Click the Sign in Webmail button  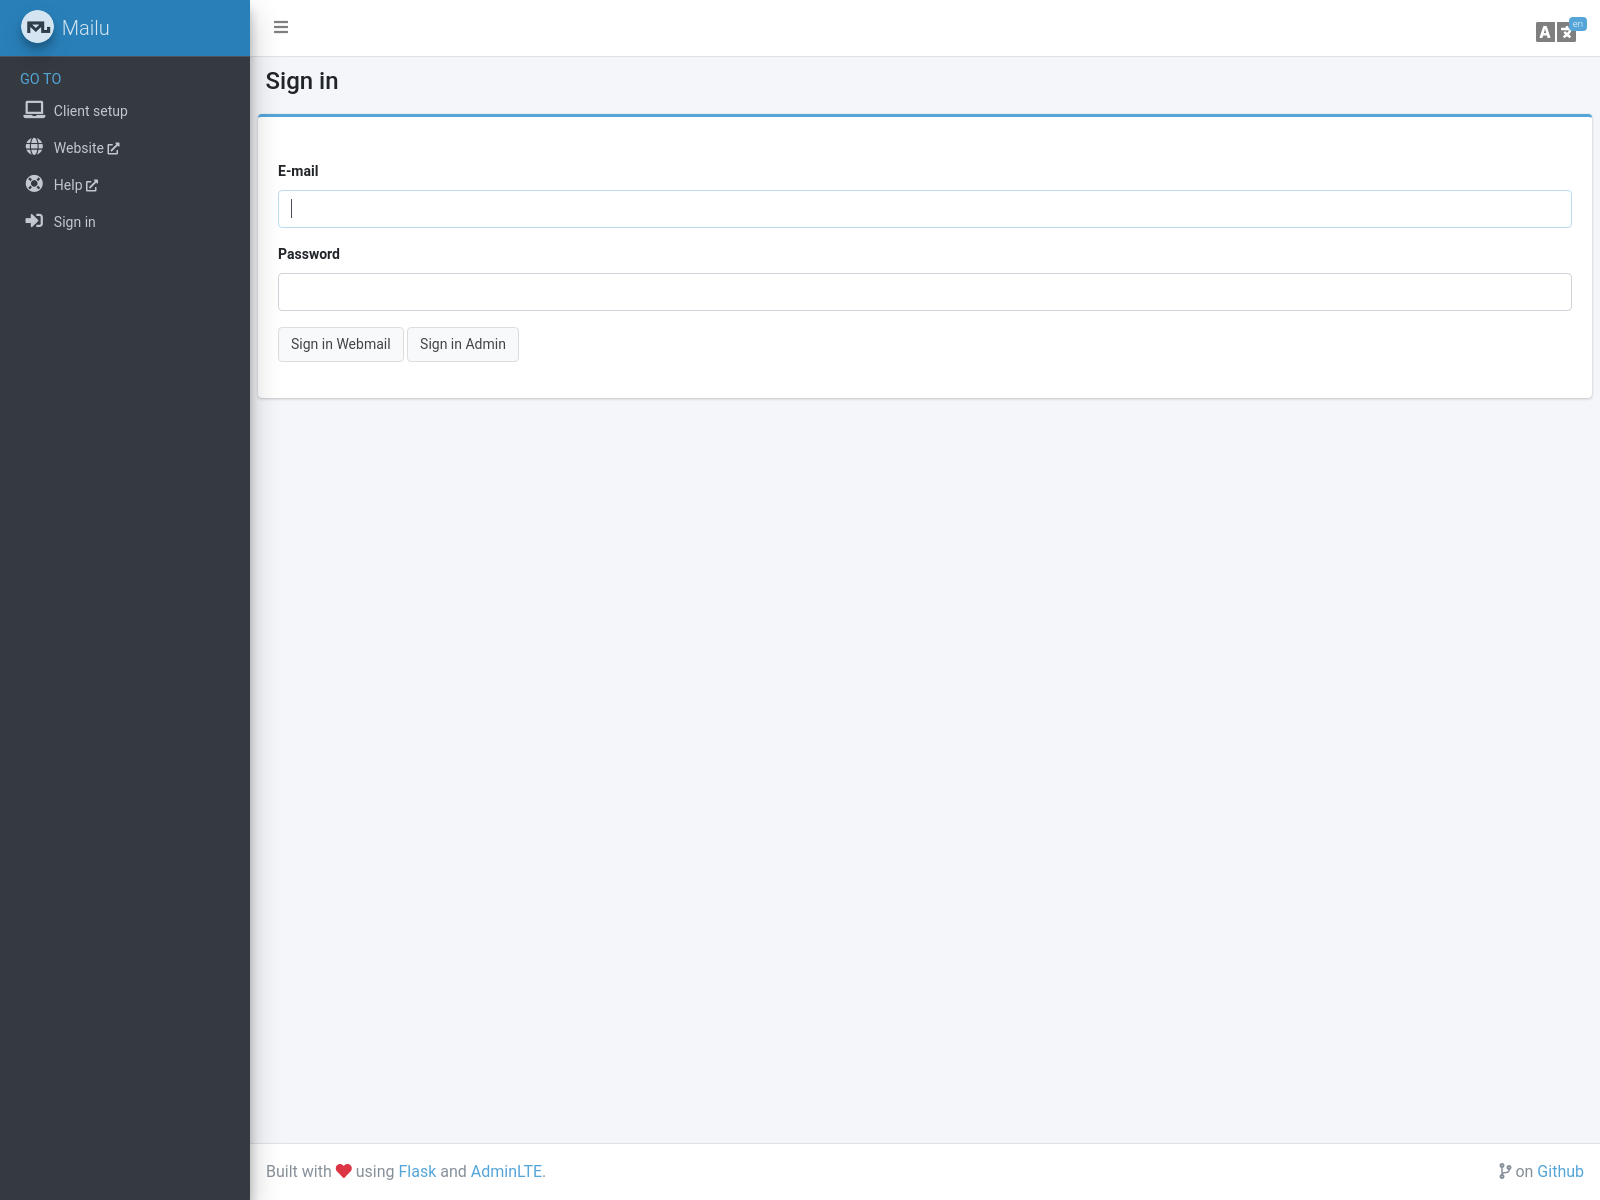coord(340,344)
